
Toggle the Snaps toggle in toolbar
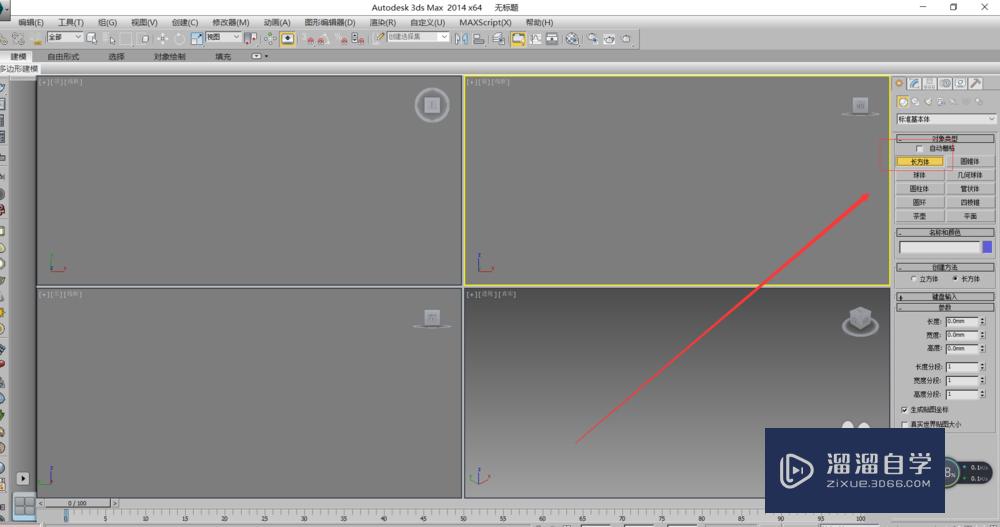click(x=310, y=39)
